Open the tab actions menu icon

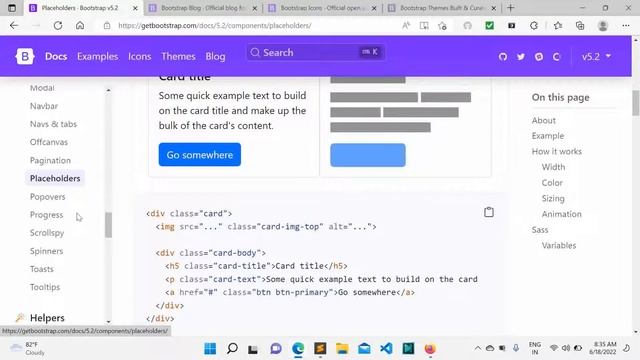pos(12,8)
